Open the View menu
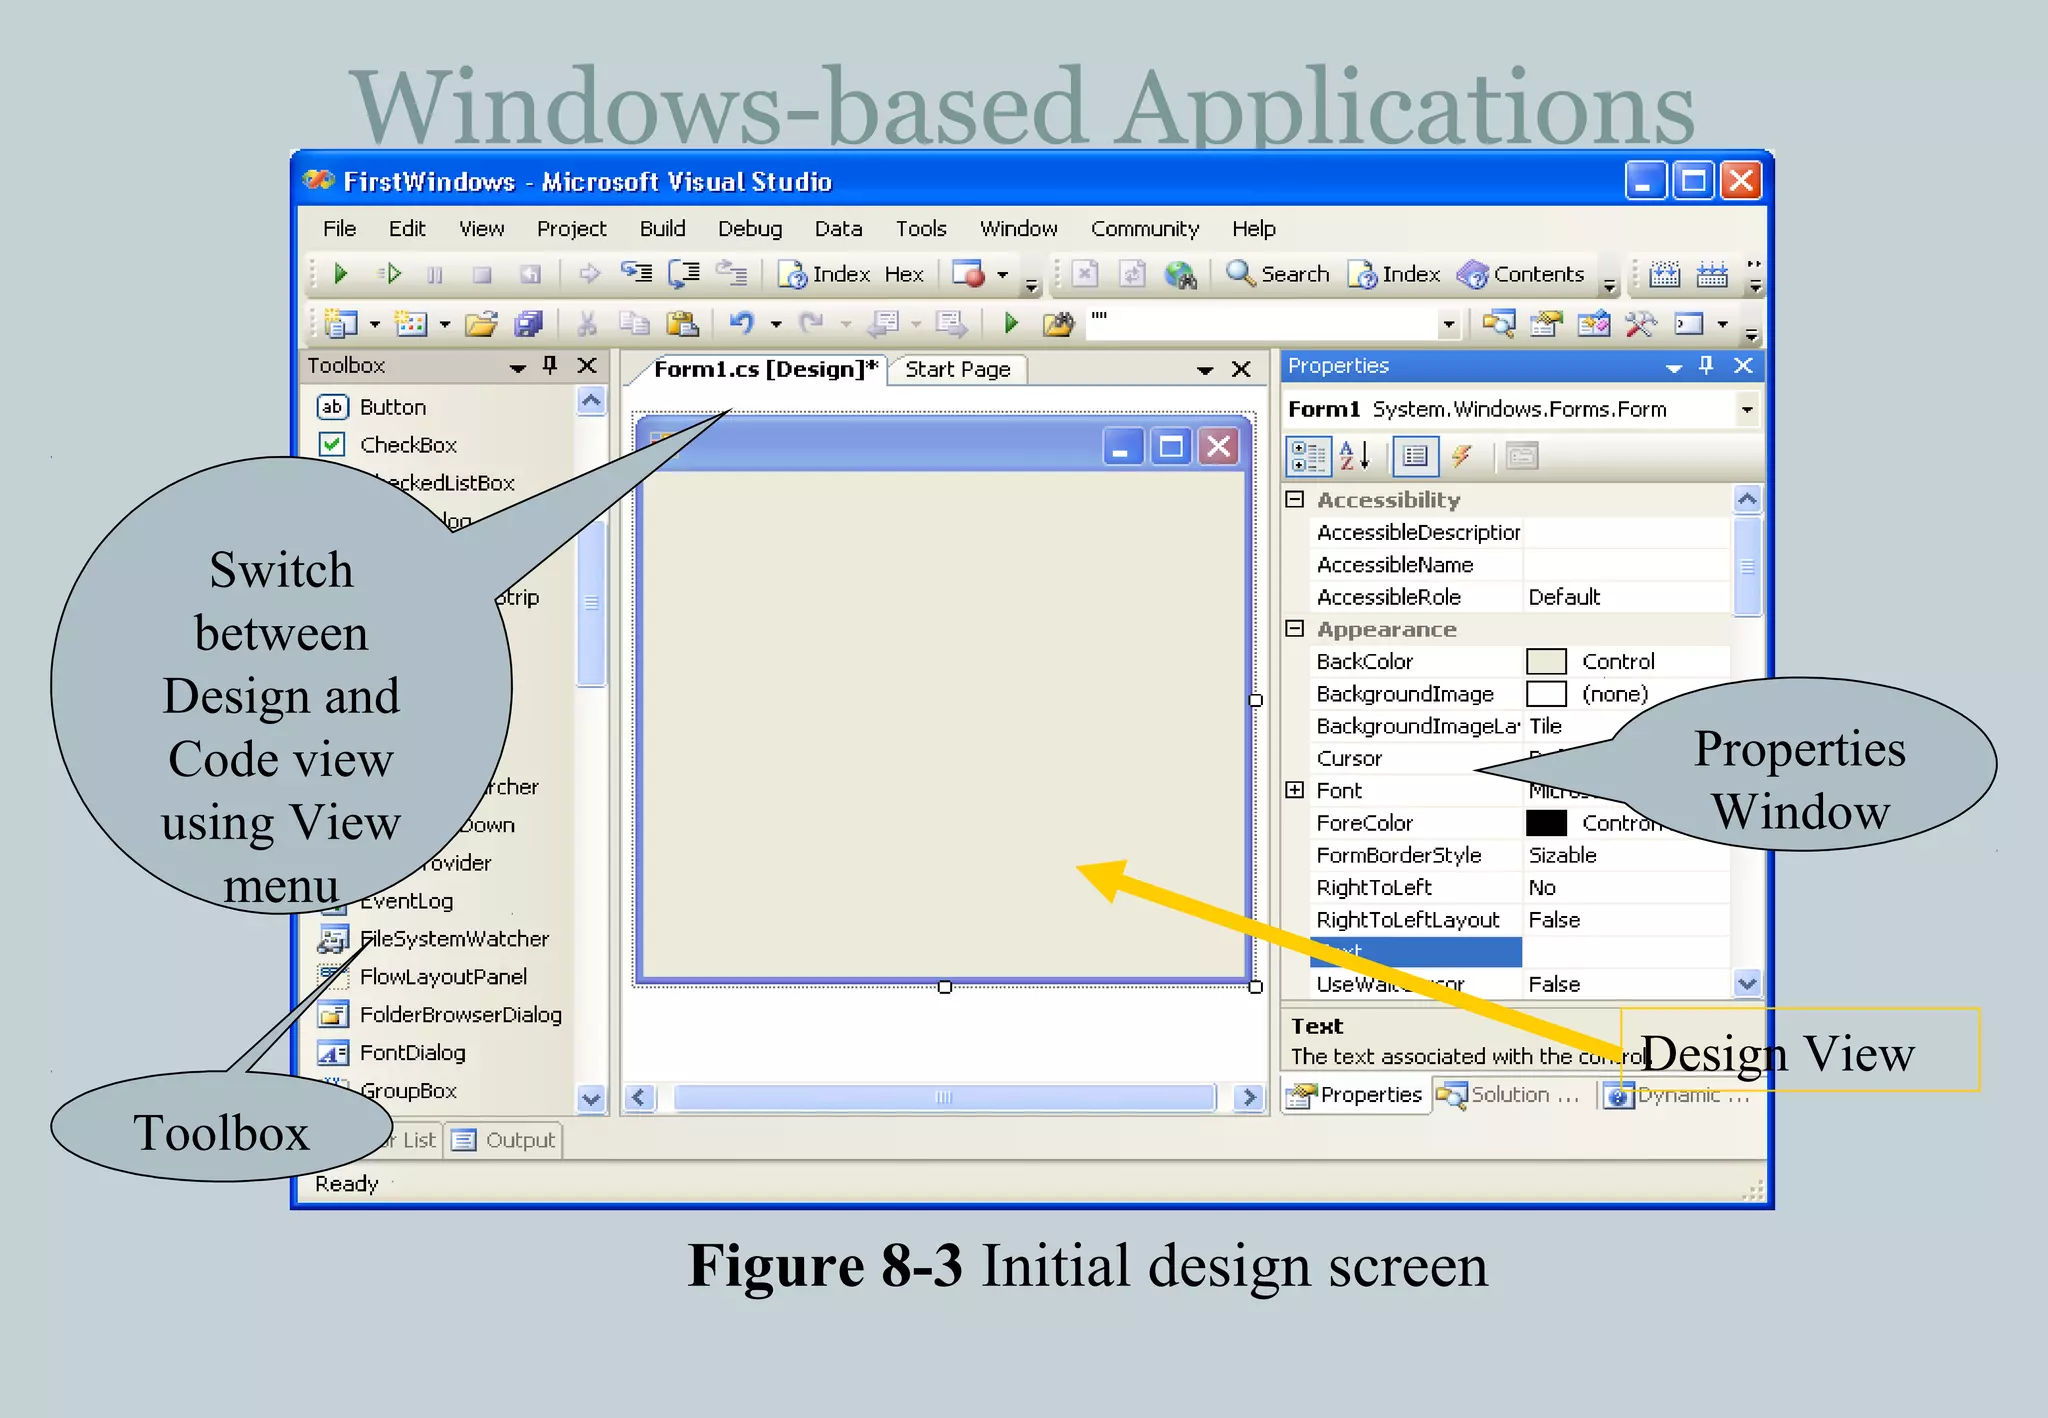This screenshot has height=1418, width=2048. pyautogui.click(x=481, y=228)
